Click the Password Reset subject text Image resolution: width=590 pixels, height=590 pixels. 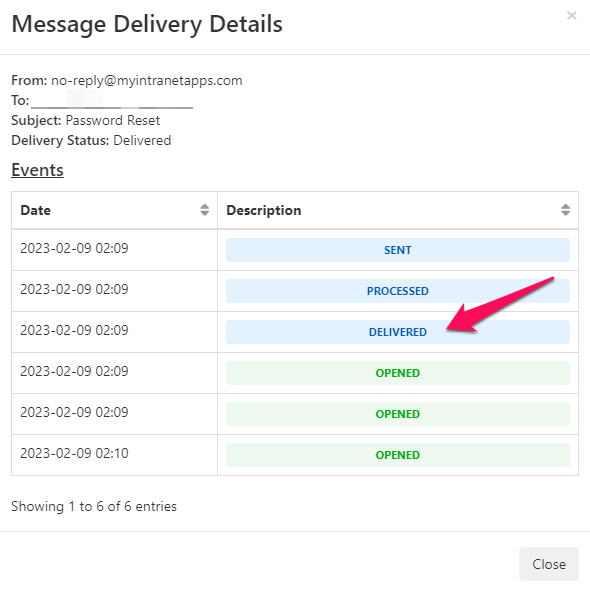113,120
